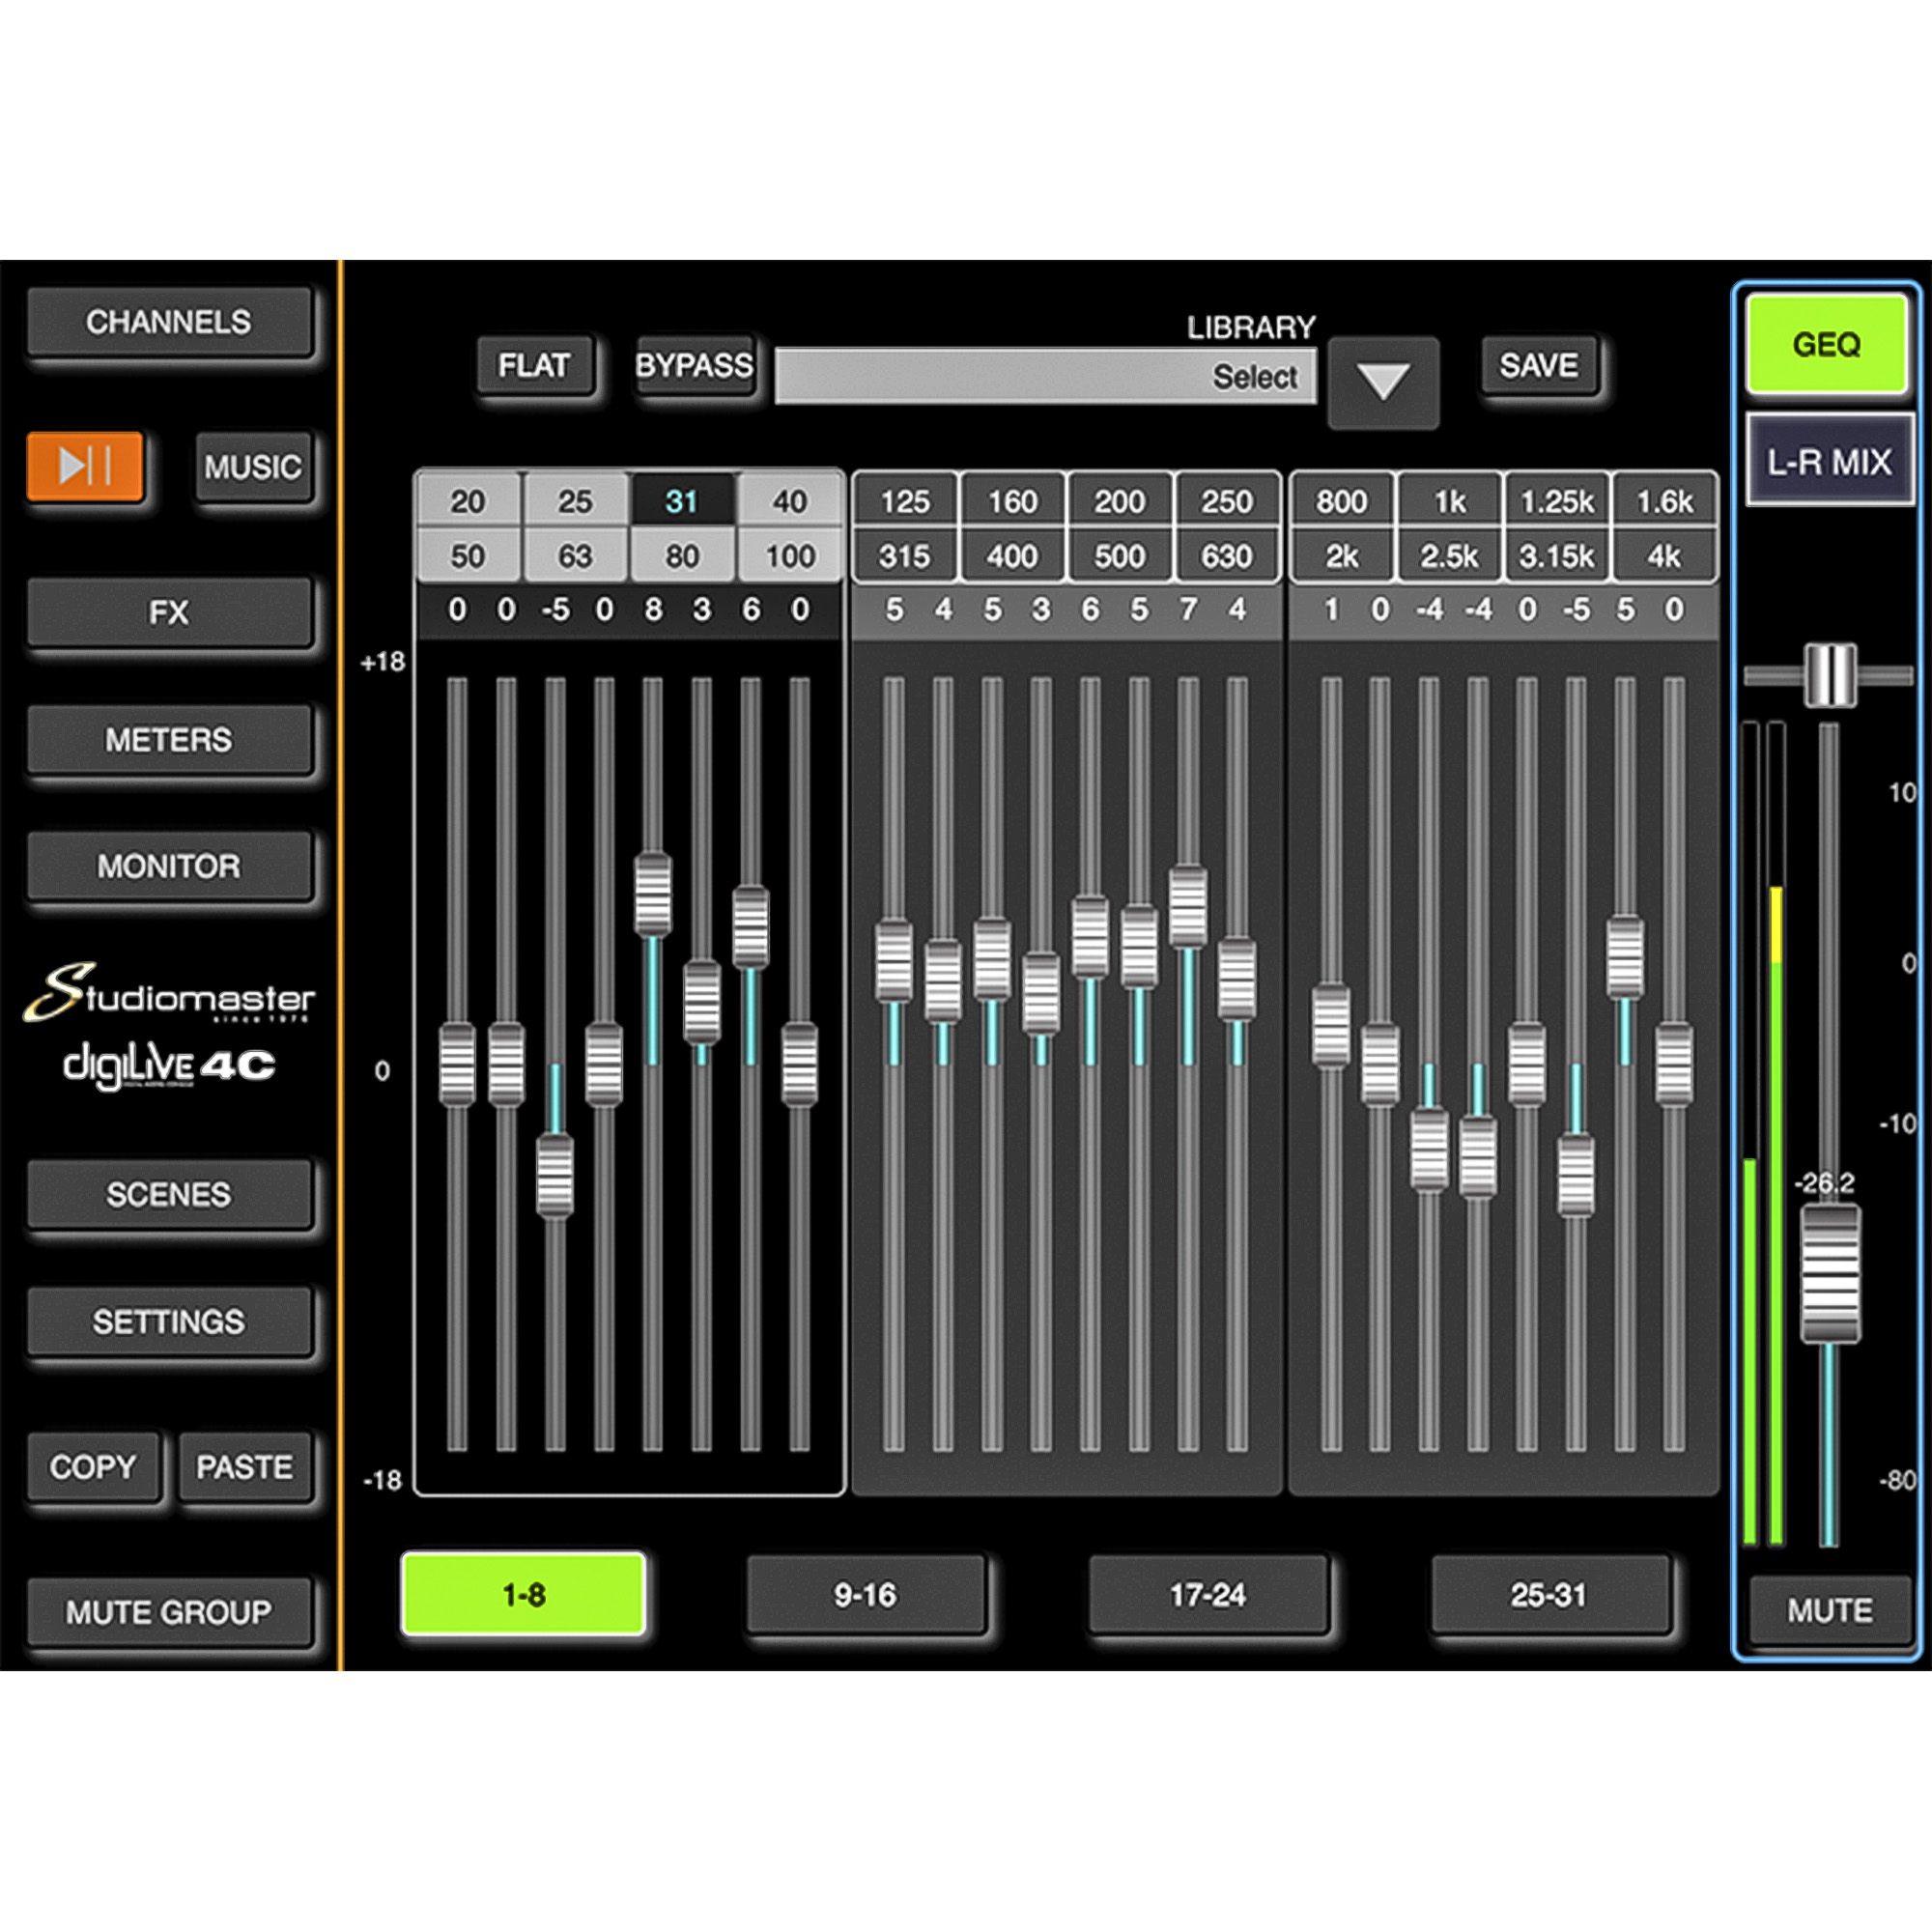Reset EQ with FLAT button

pyautogui.click(x=534, y=366)
